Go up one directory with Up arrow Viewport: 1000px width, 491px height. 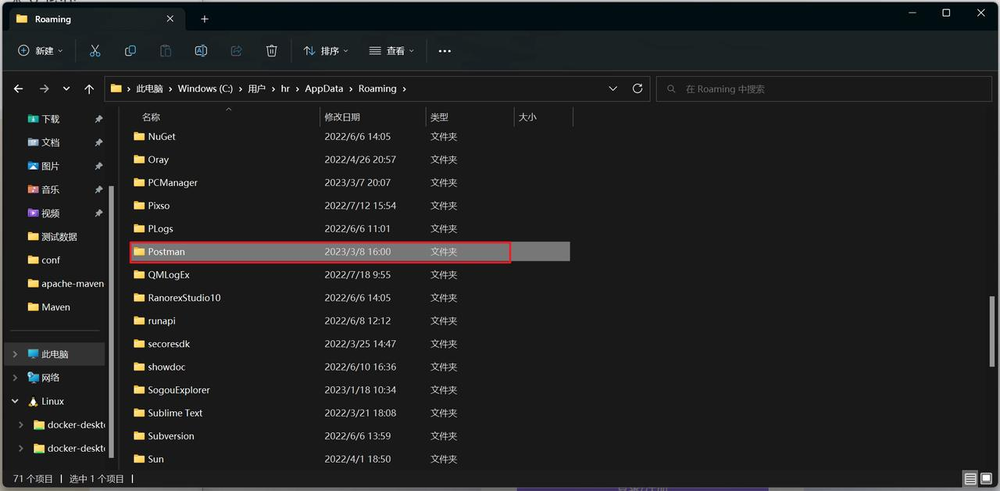(x=89, y=89)
